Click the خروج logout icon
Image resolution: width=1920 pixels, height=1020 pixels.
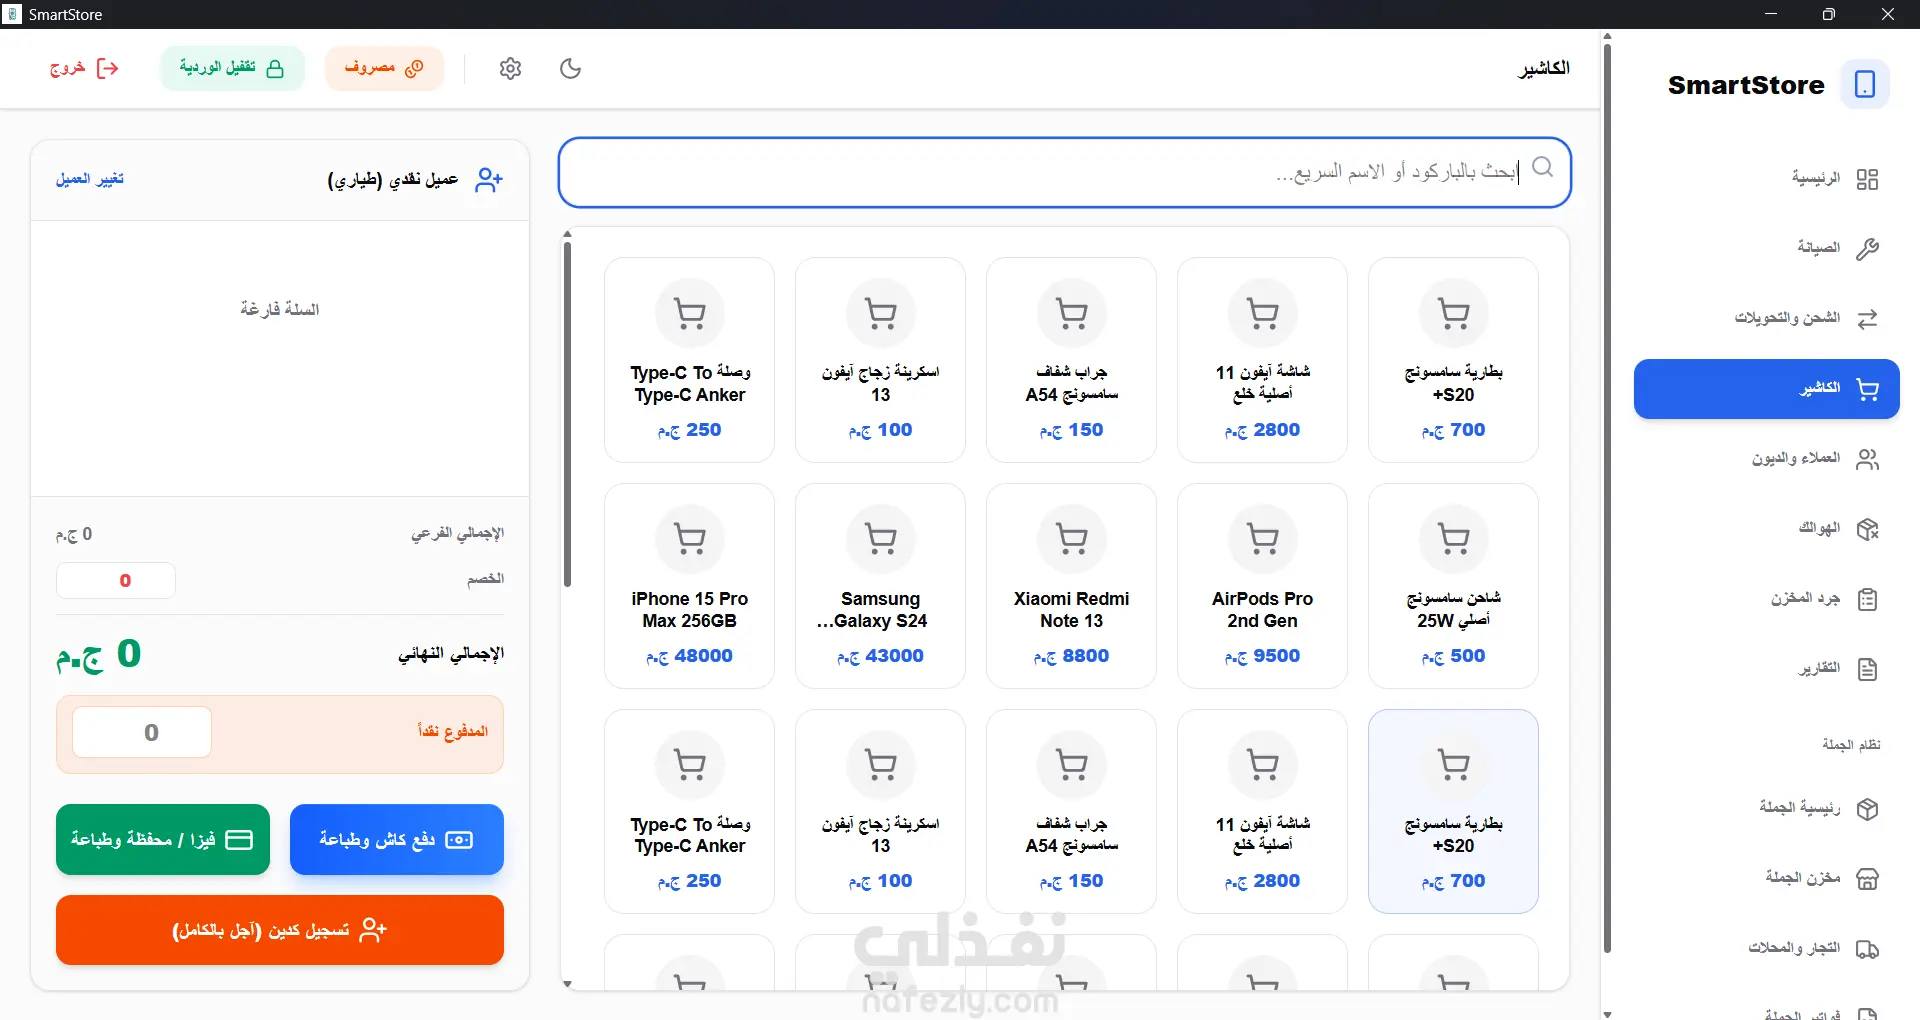click(107, 68)
